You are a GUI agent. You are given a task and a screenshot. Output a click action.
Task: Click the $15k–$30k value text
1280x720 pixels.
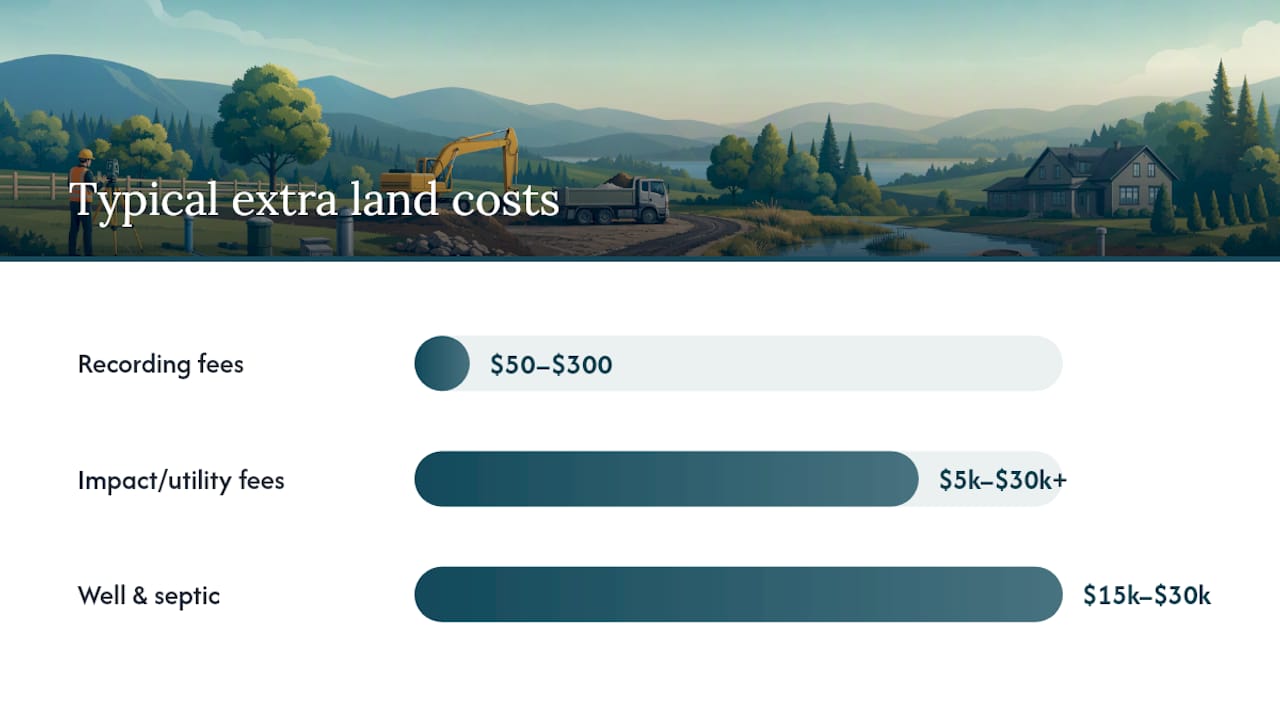pos(1147,596)
